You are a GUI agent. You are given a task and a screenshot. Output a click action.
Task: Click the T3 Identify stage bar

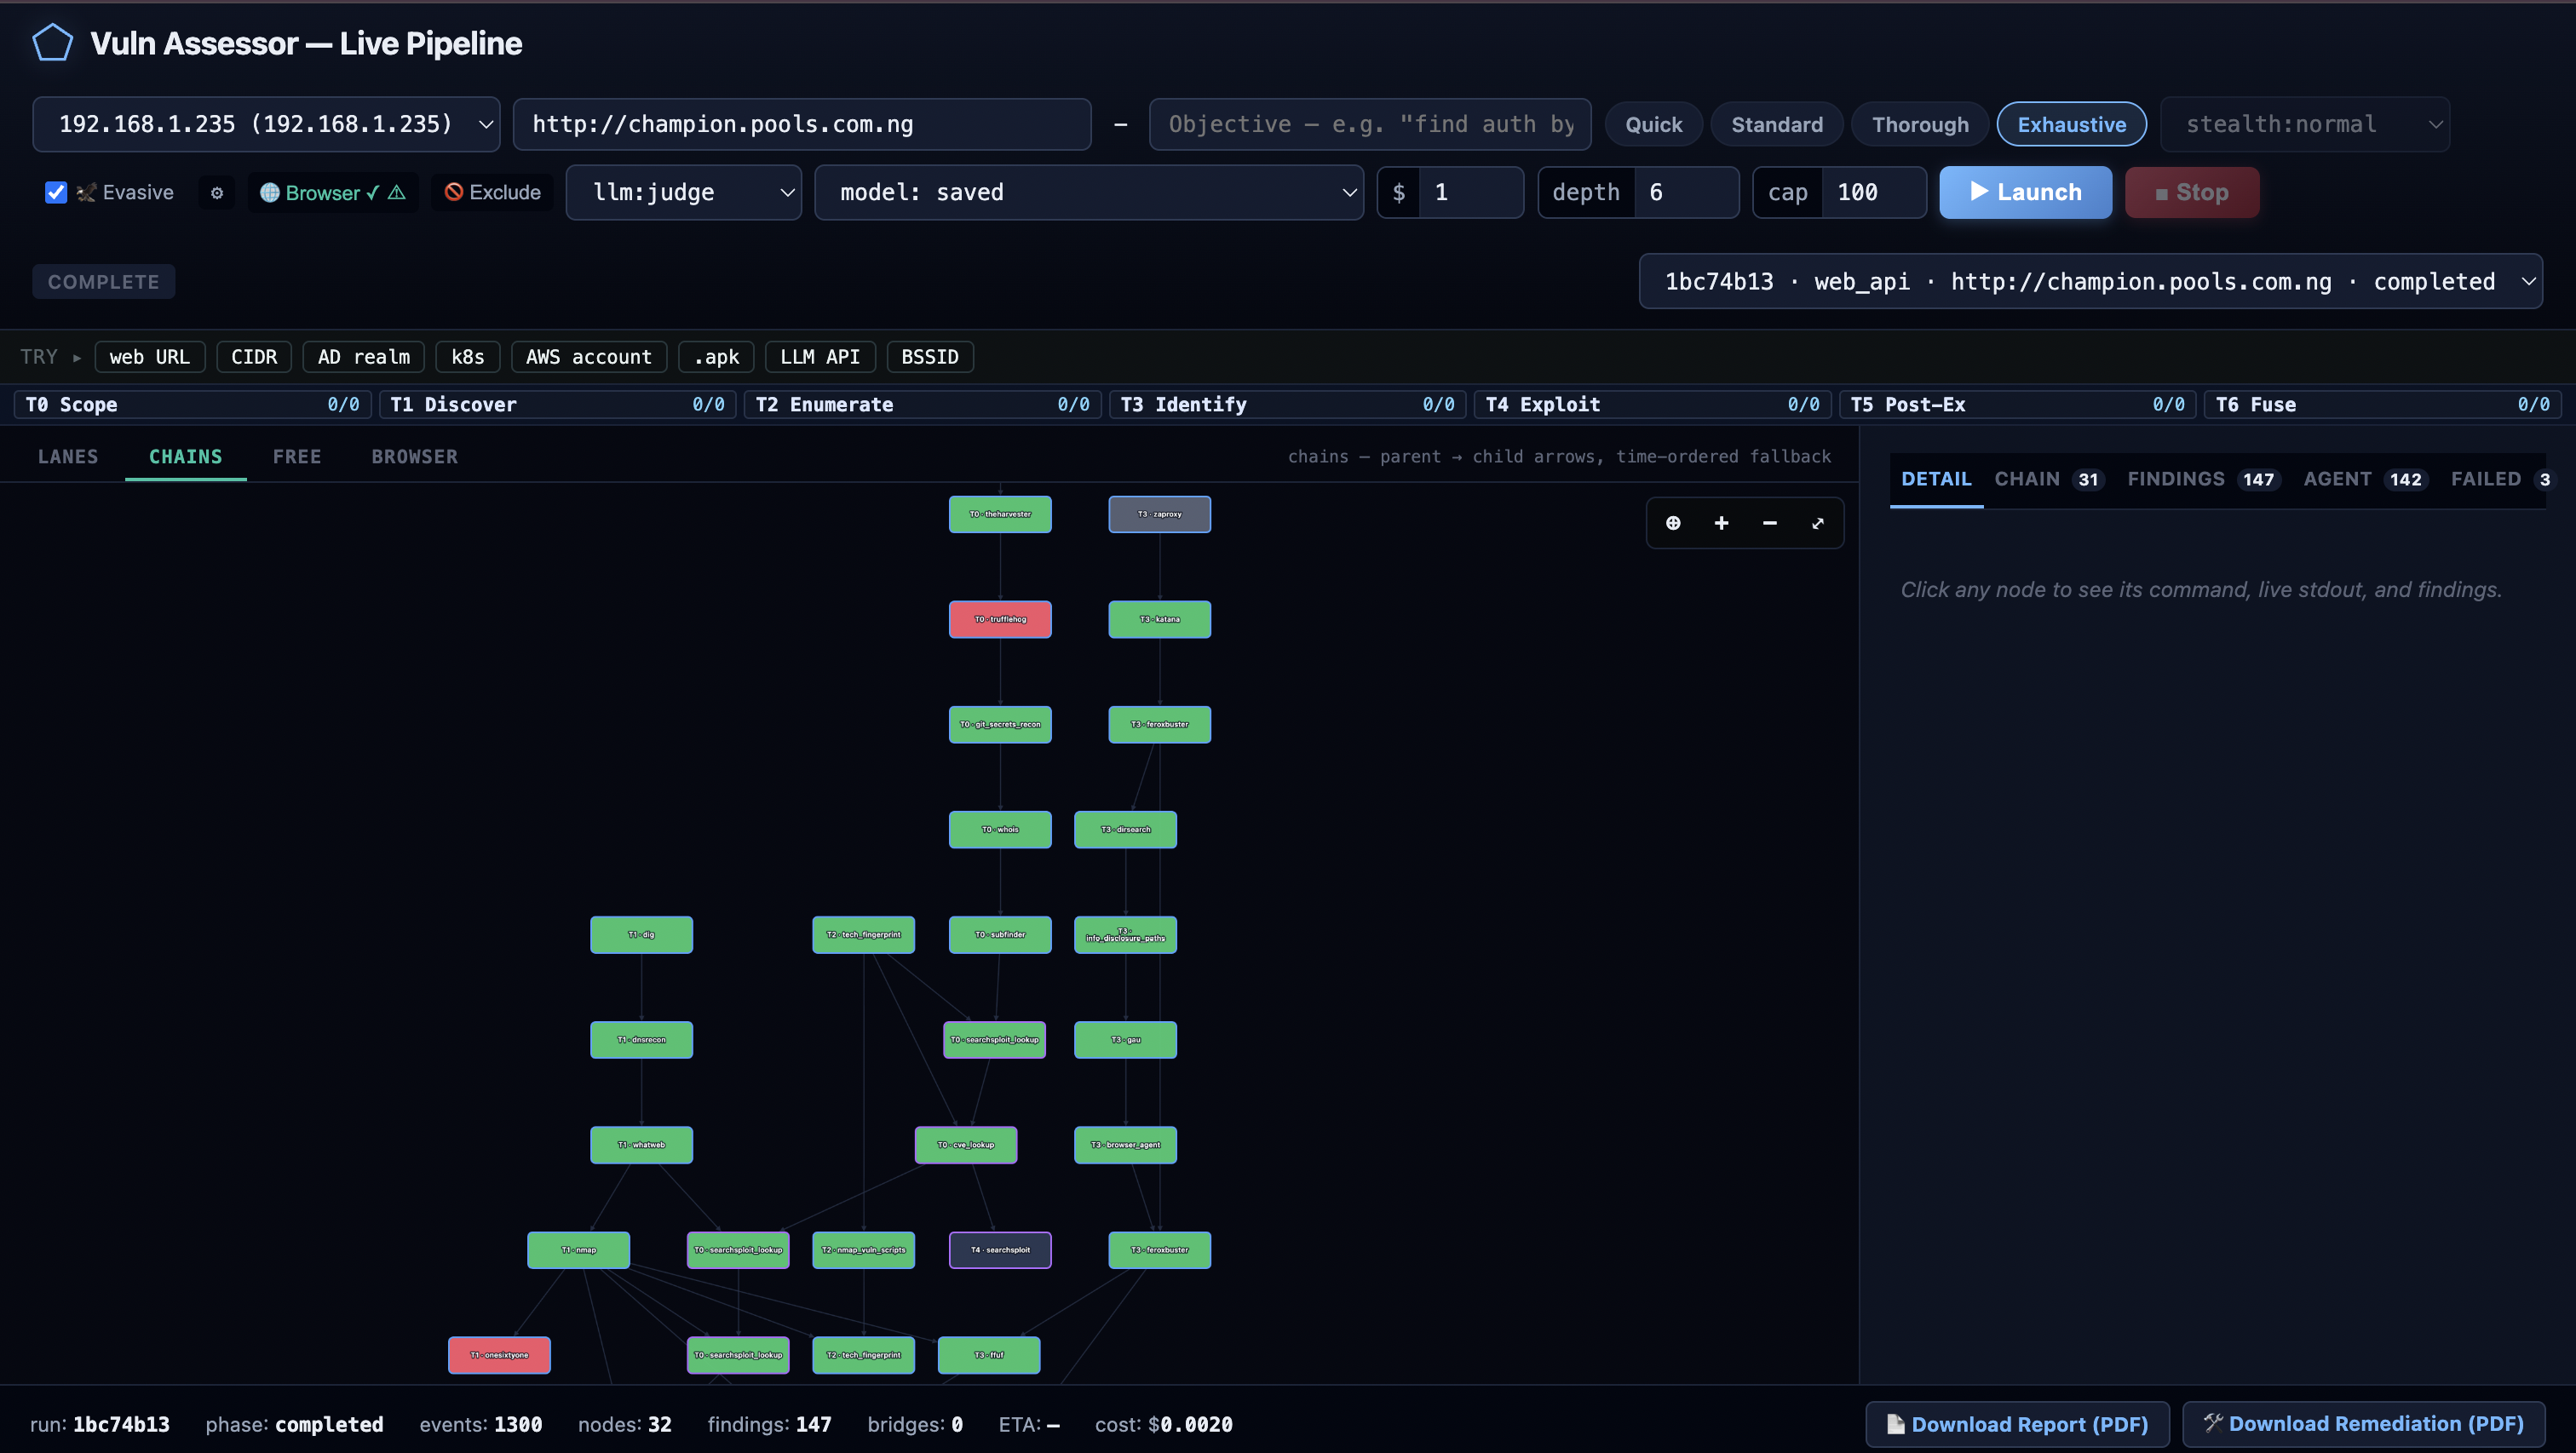1288,404
